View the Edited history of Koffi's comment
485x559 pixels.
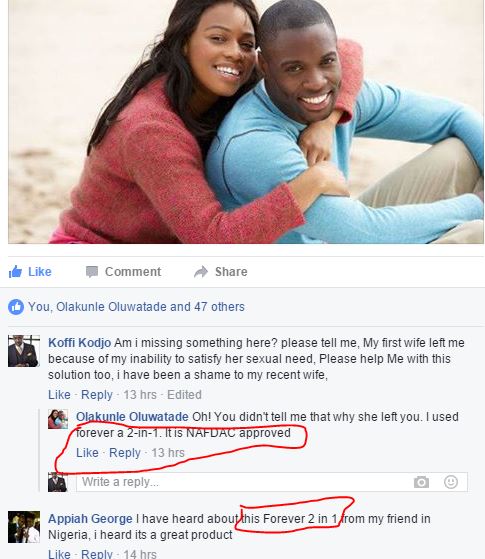[184, 395]
